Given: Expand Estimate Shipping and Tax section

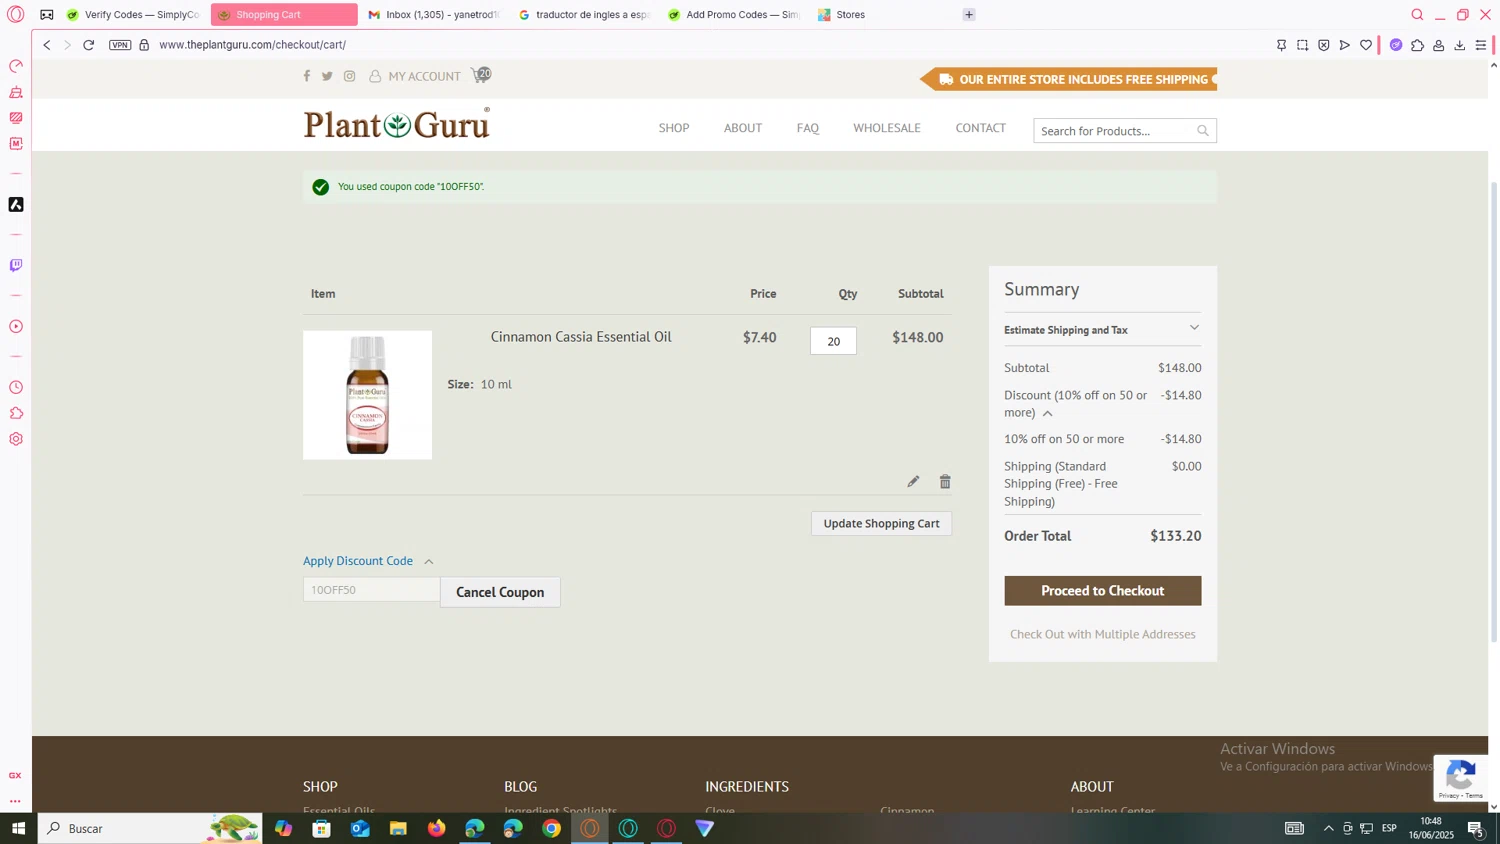Looking at the screenshot, I should pos(1102,329).
